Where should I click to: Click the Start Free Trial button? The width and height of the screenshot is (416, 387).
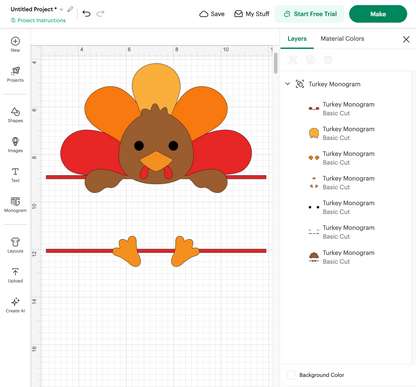pos(309,14)
